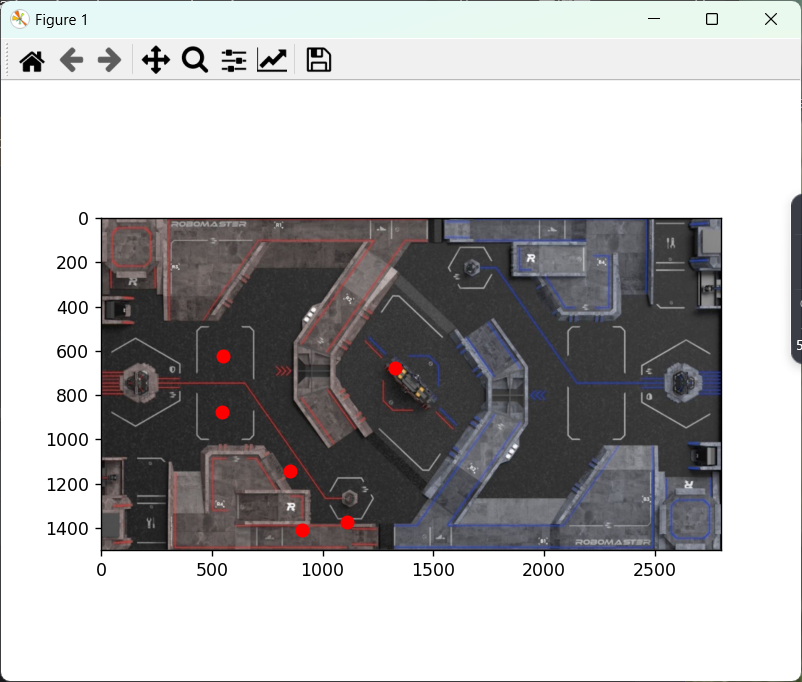This screenshot has height=682, width=802.
Task: Click the red marker on the diagonal red line
Action: click(290, 471)
